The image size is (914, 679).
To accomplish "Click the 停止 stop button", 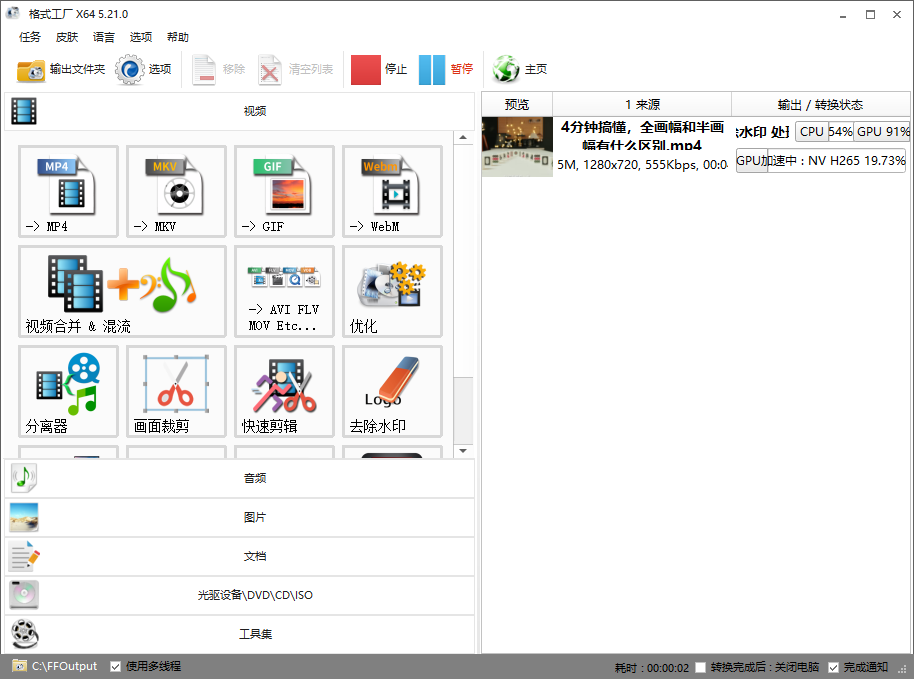I will (x=380, y=69).
